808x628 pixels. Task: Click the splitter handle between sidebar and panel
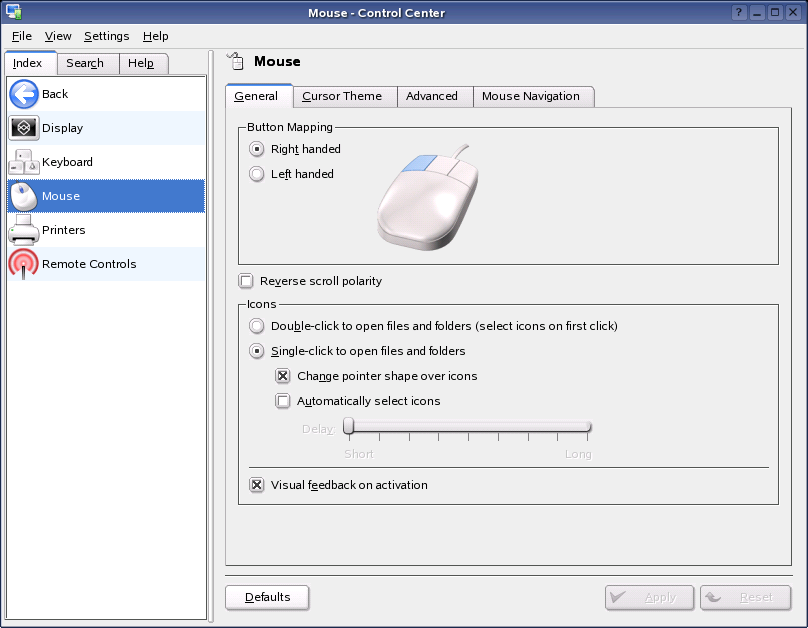pos(211,336)
